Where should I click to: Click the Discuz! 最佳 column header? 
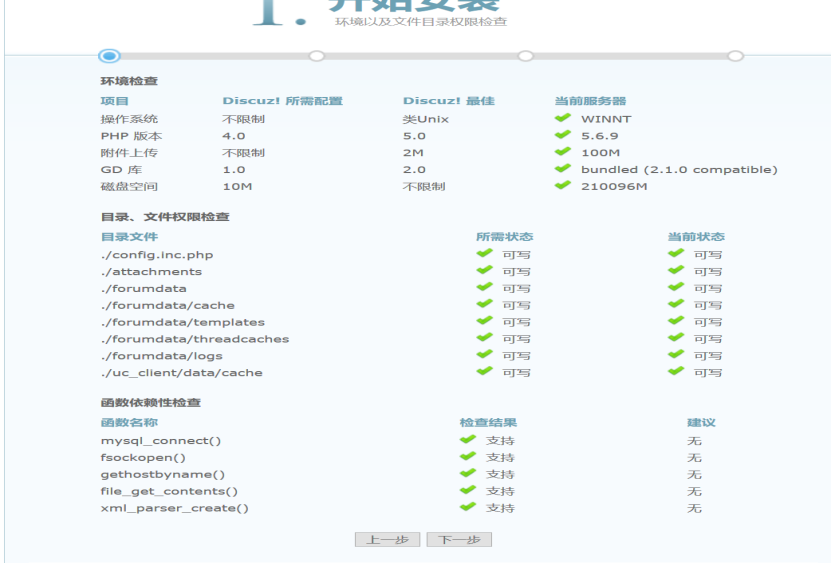tap(449, 101)
